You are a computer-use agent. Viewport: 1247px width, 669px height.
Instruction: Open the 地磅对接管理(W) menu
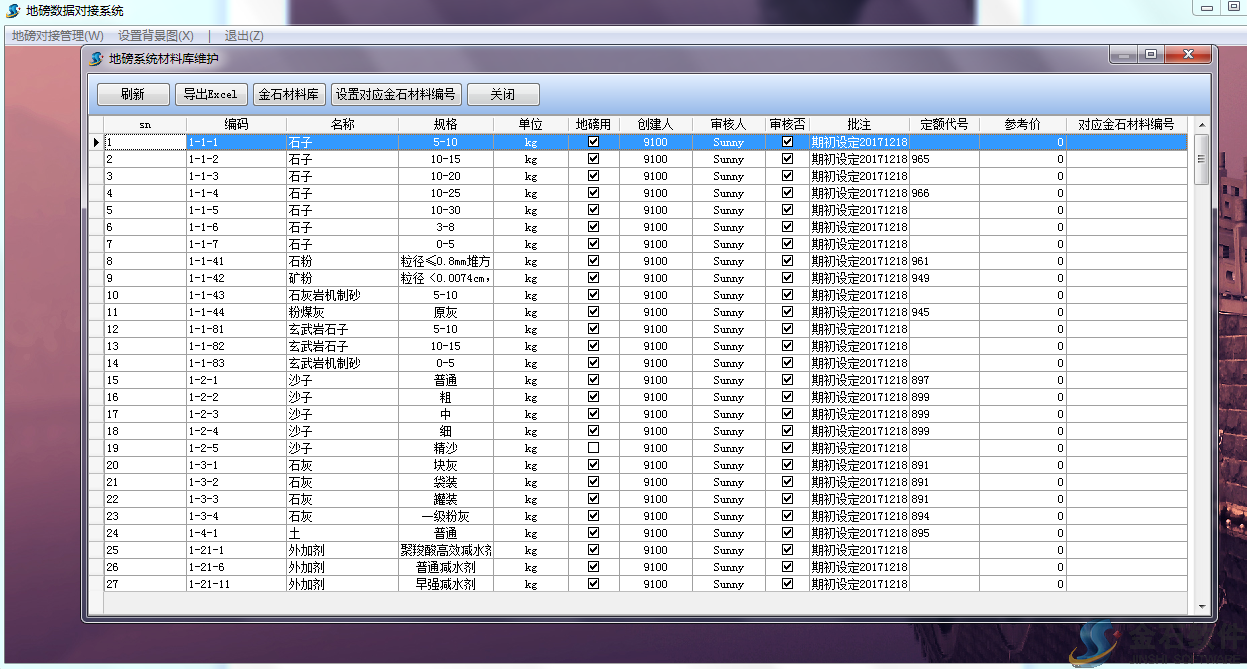point(57,35)
